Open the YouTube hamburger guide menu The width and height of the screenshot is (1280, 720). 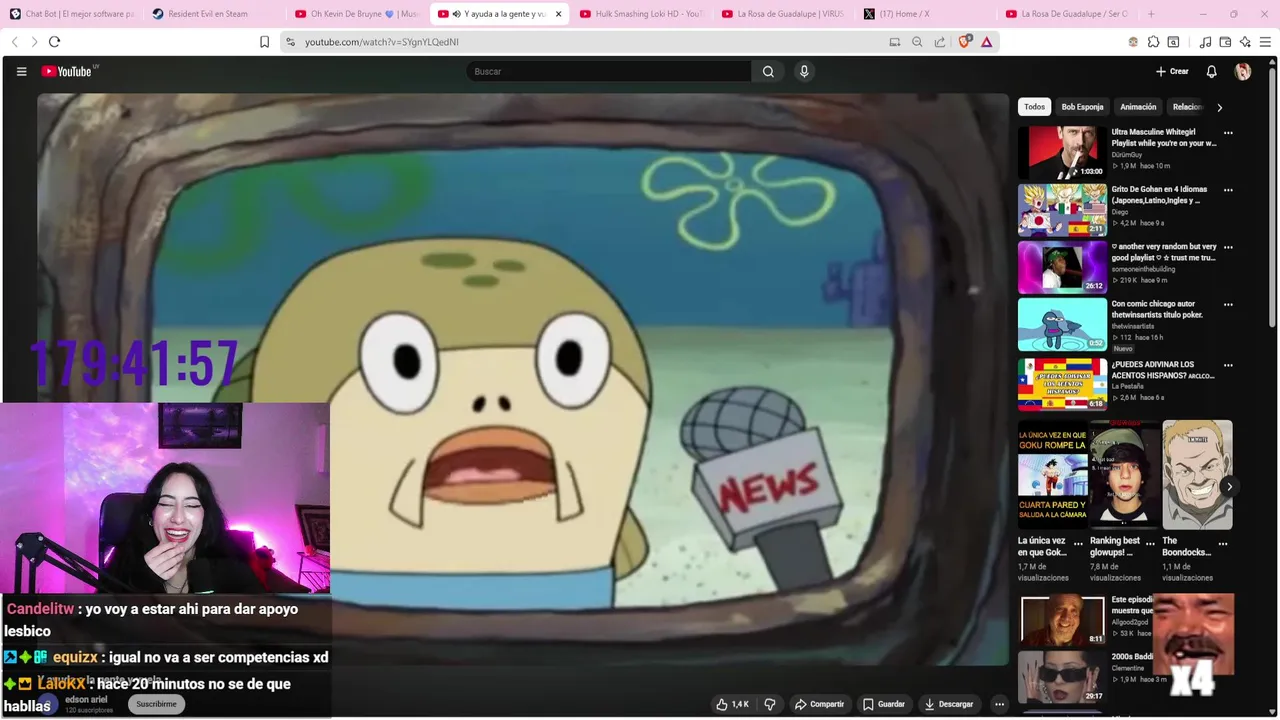click(x=21, y=71)
